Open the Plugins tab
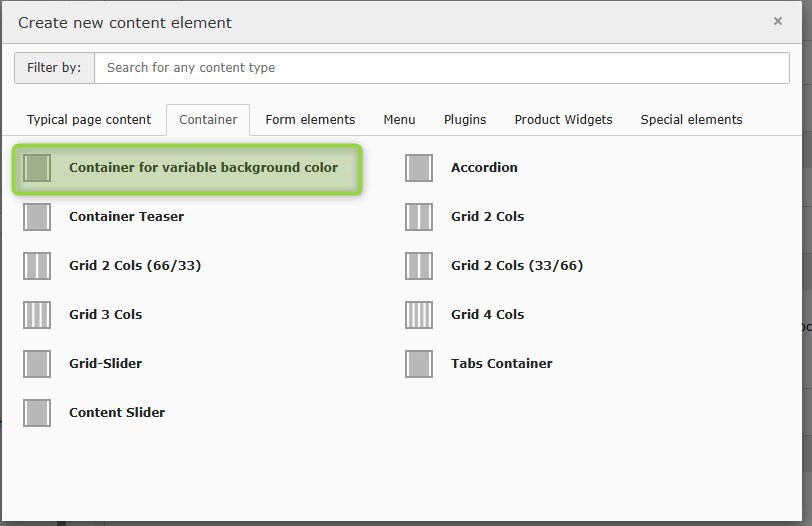 click(x=465, y=120)
